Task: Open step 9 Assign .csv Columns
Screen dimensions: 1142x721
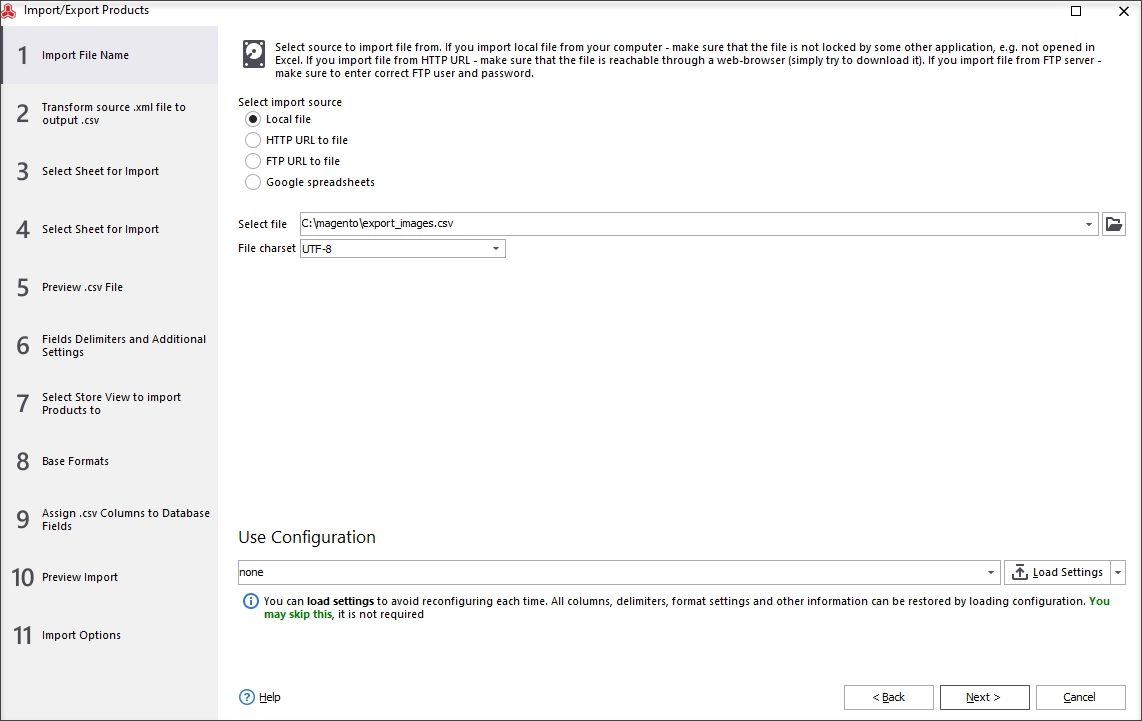Action: [x=109, y=519]
